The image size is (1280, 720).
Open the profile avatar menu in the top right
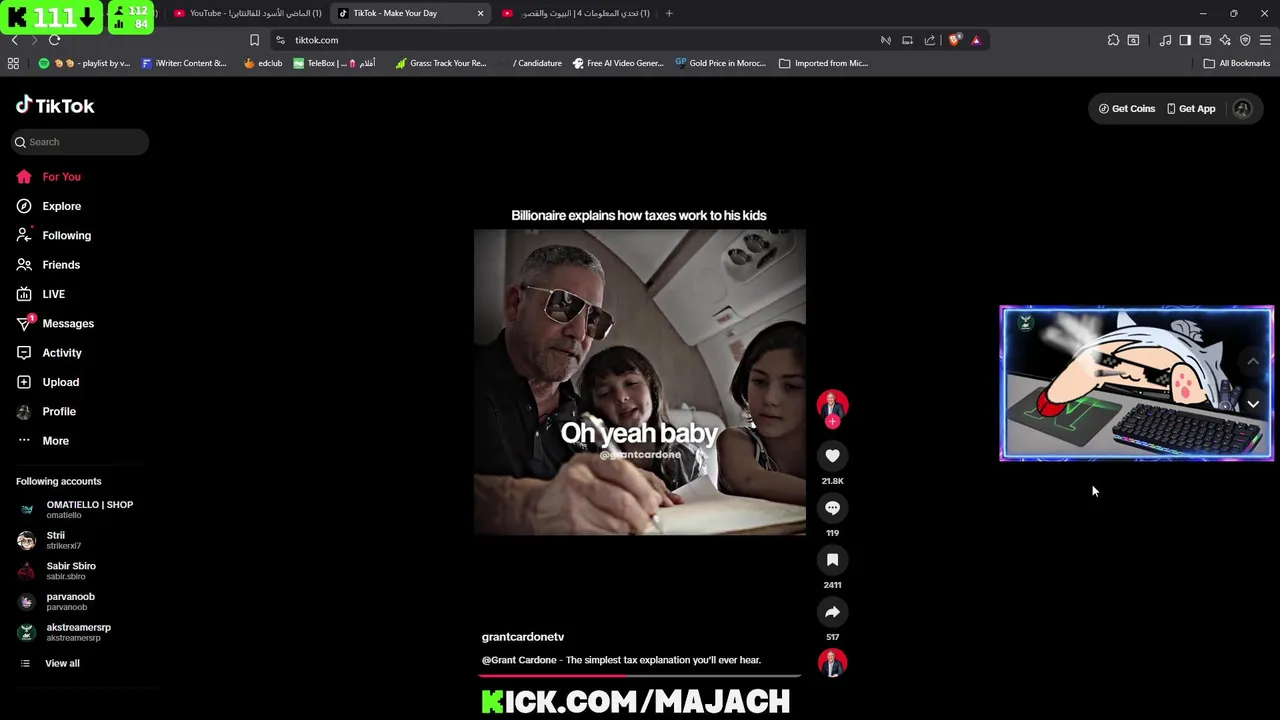[x=1242, y=109]
